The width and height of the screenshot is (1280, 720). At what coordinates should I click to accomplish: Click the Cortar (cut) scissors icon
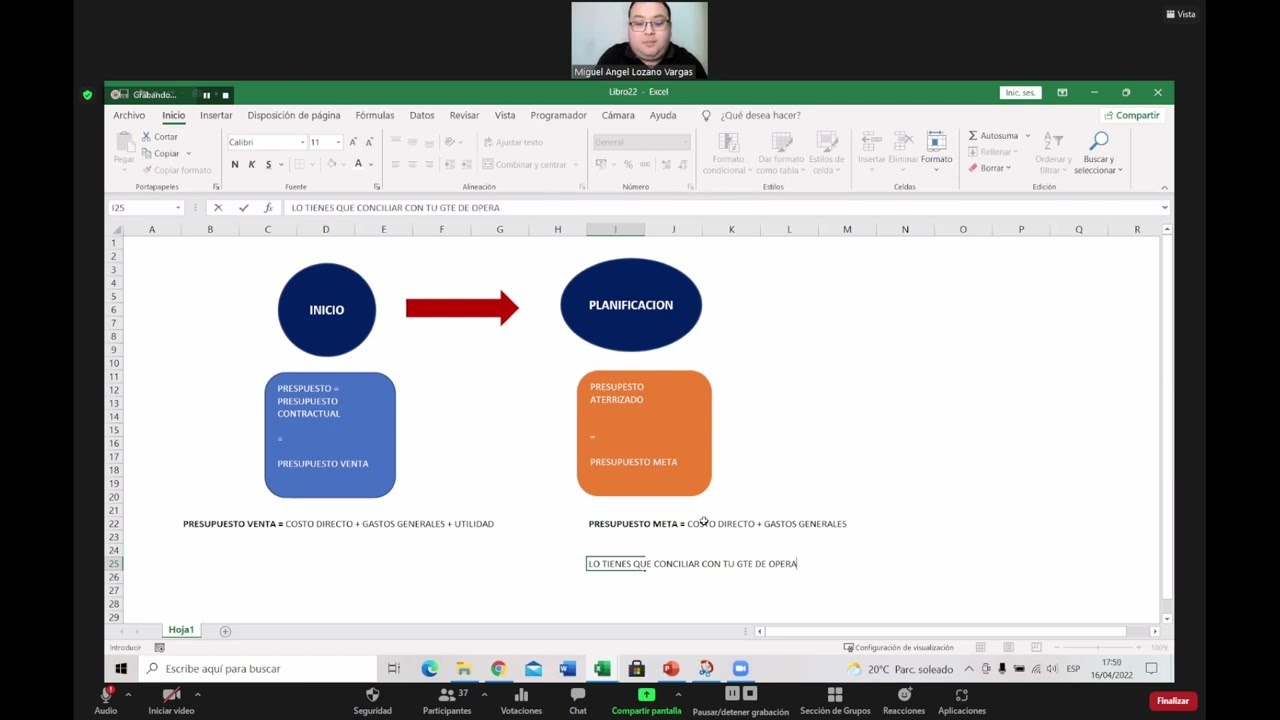[x=146, y=137]
